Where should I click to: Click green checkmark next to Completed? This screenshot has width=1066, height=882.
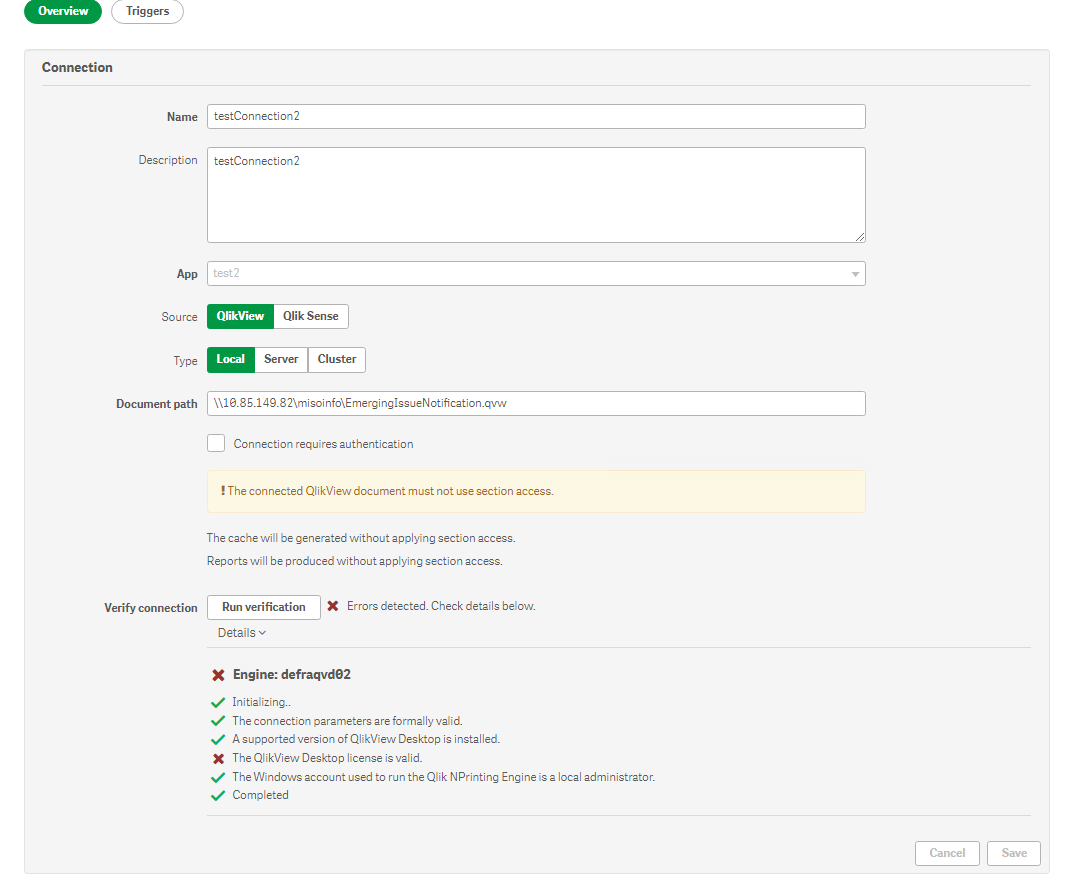[x=218, y=796]
